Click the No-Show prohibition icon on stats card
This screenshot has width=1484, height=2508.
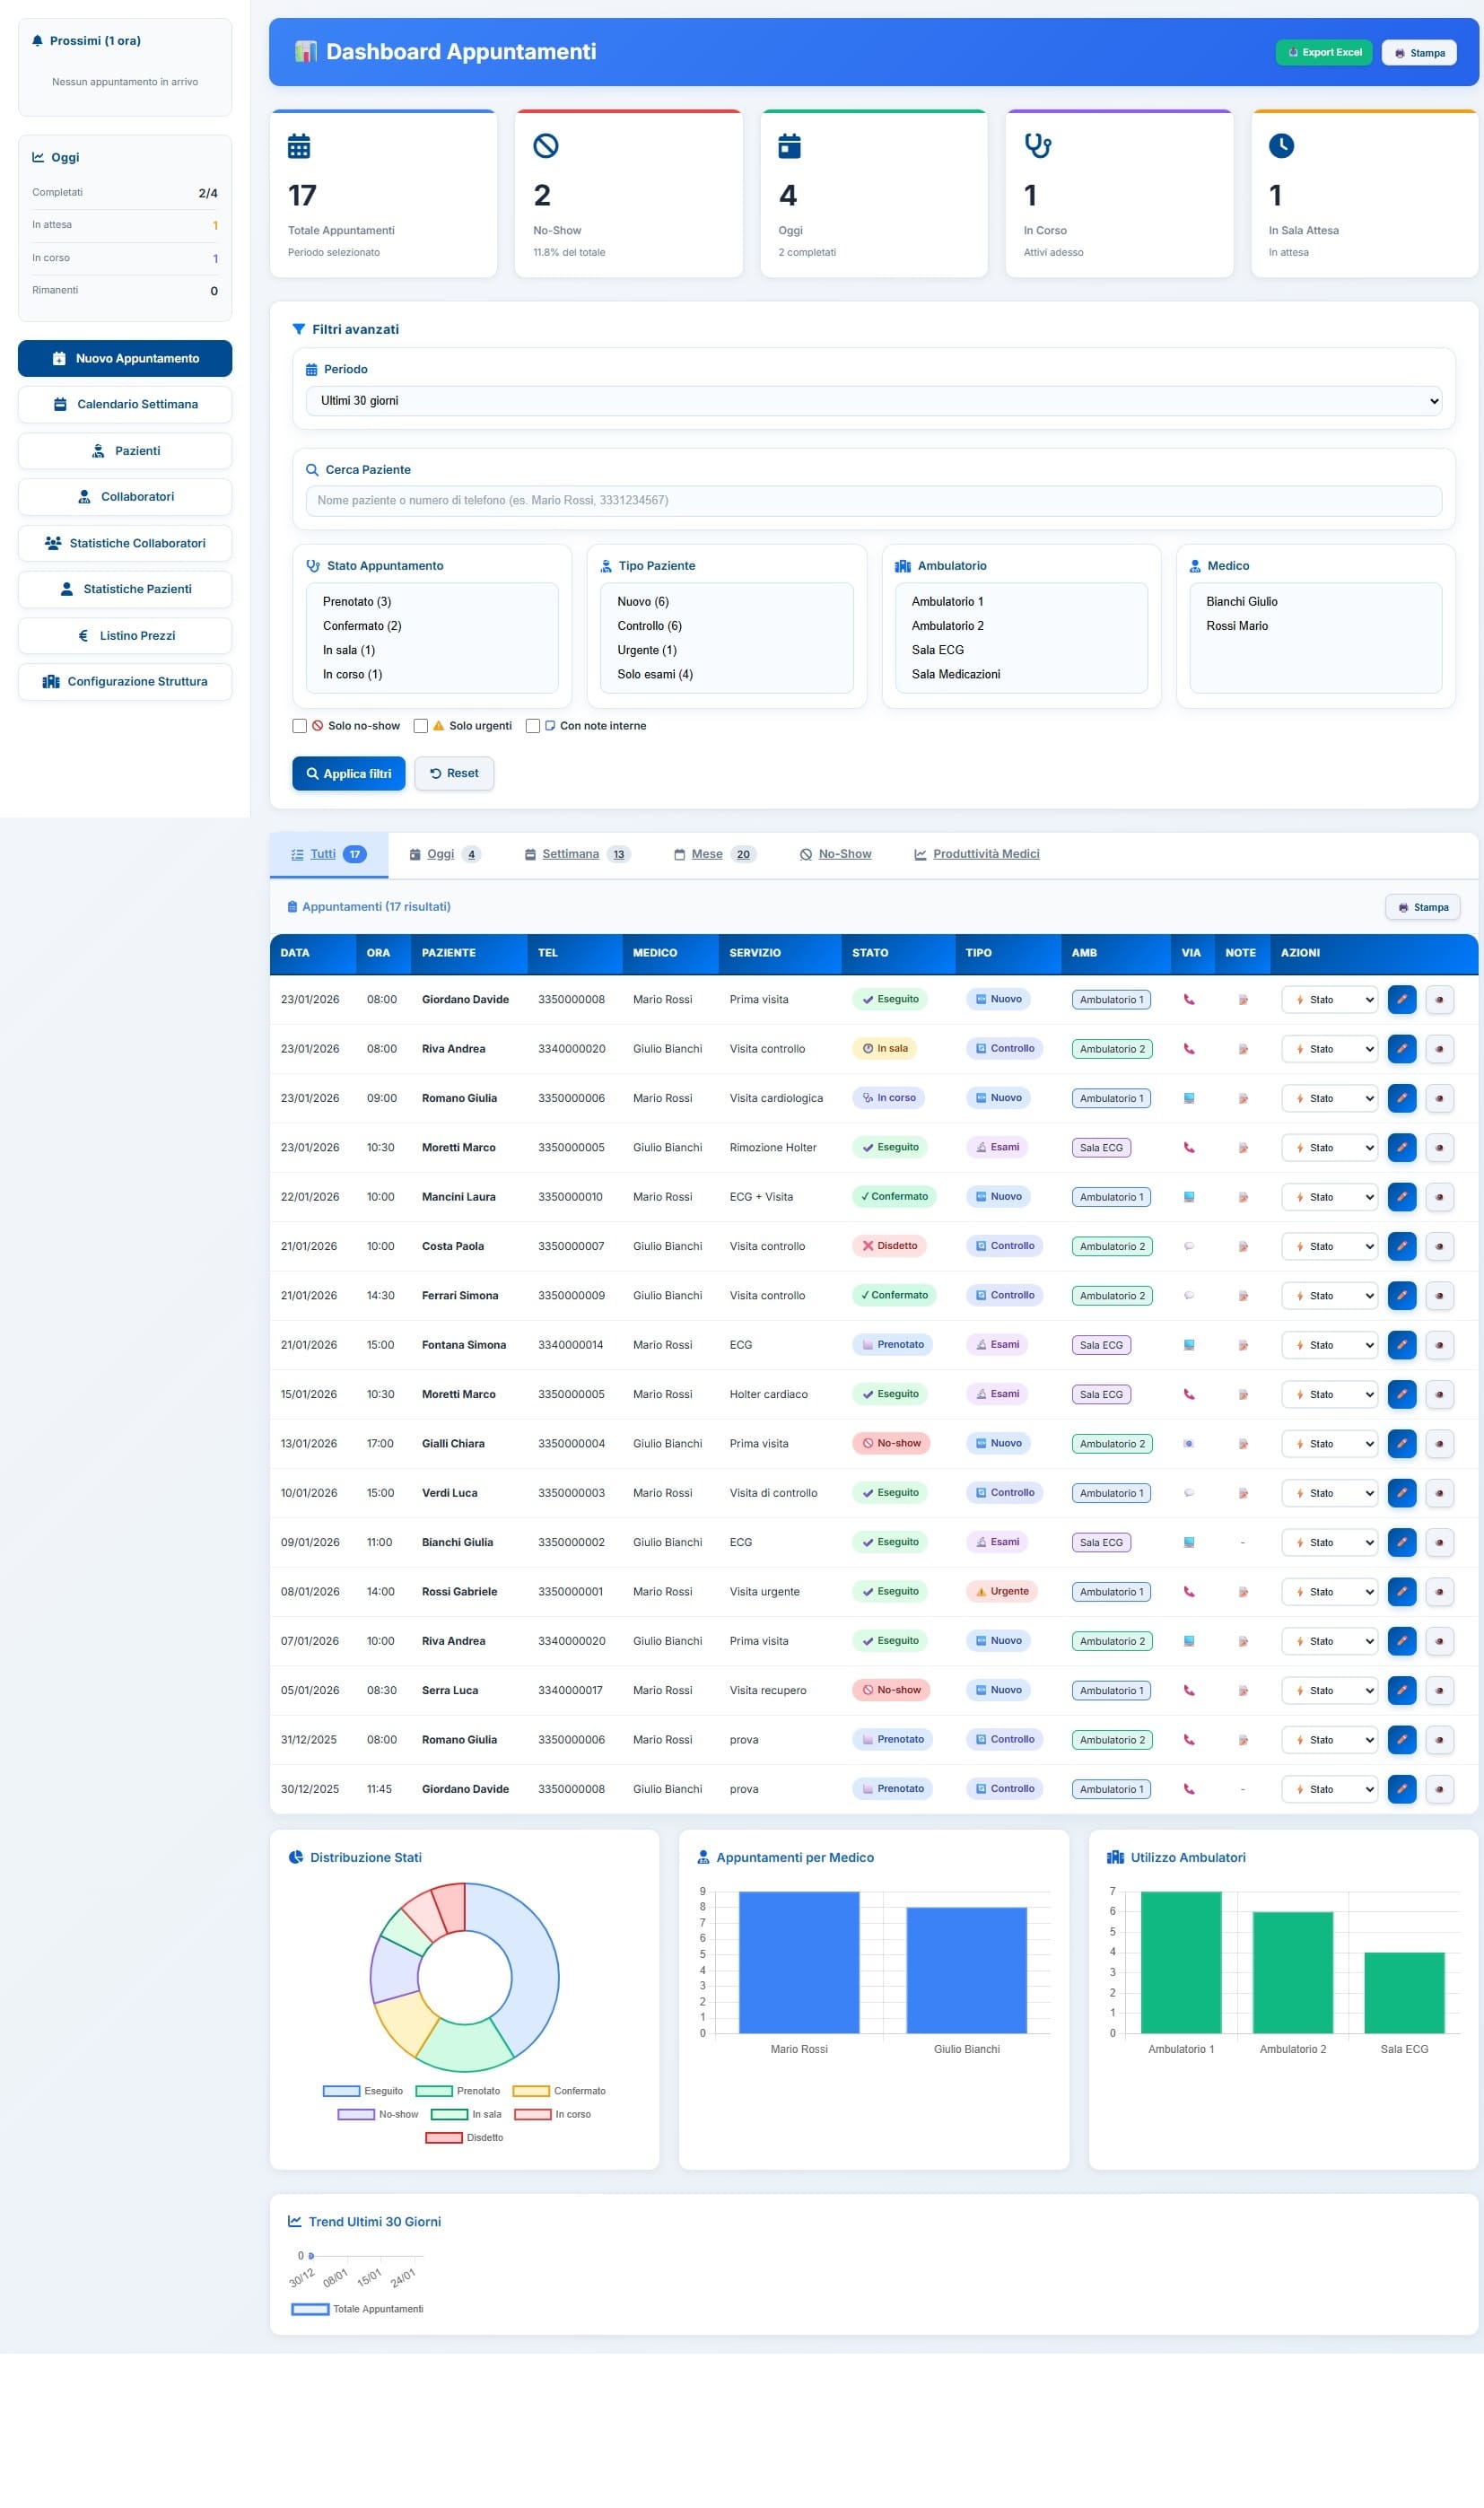coord(545,146)
